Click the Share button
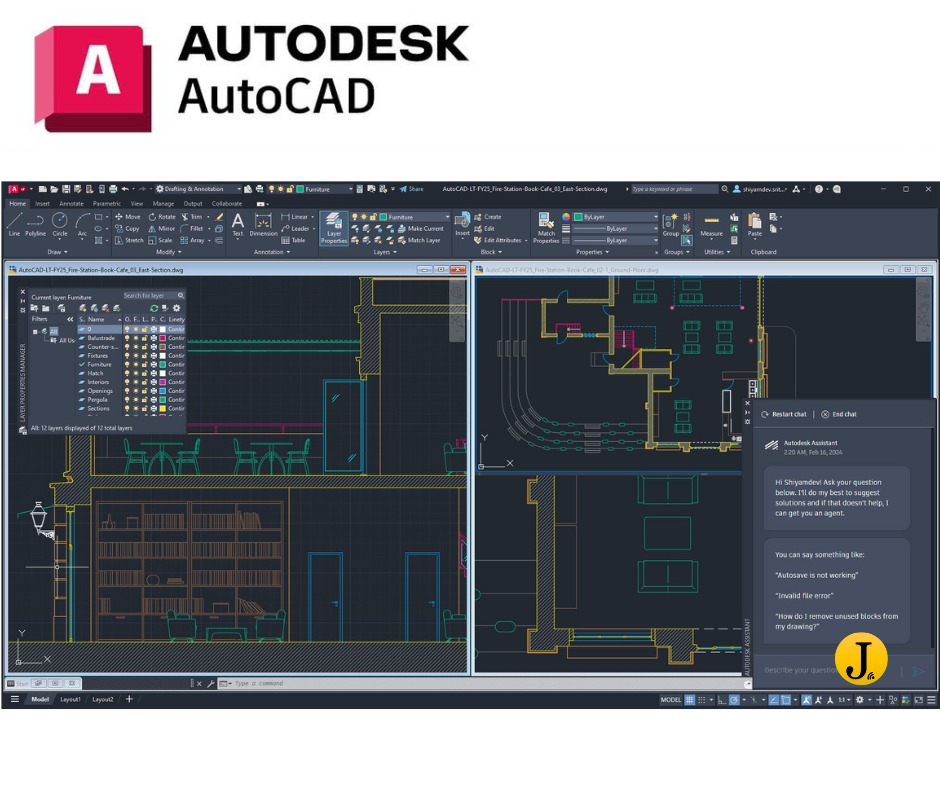This screenshot has height=788, width=940. 412,189
